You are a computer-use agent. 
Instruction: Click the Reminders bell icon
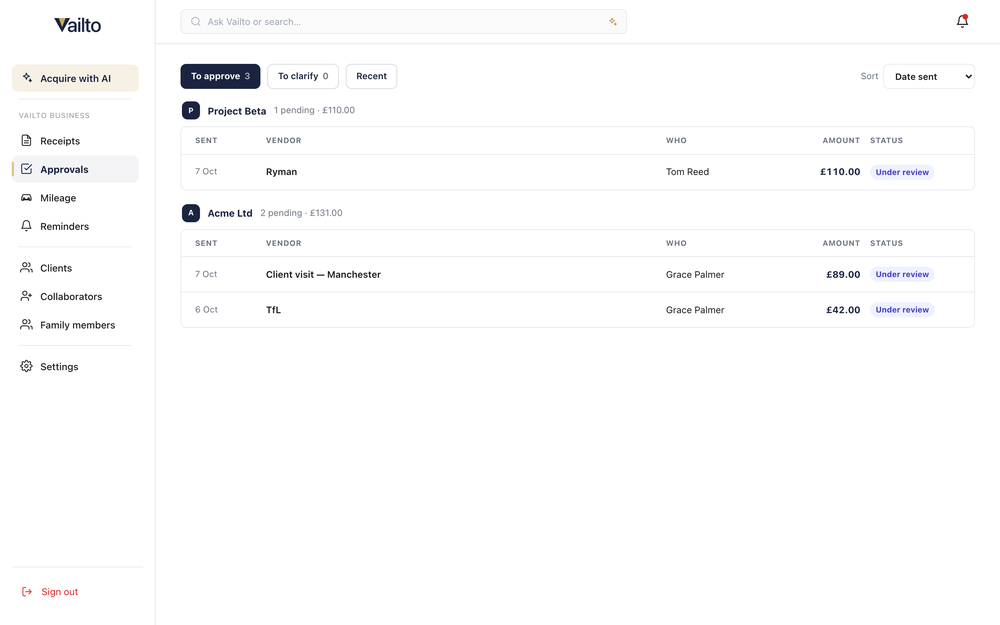tap(26, 226)
